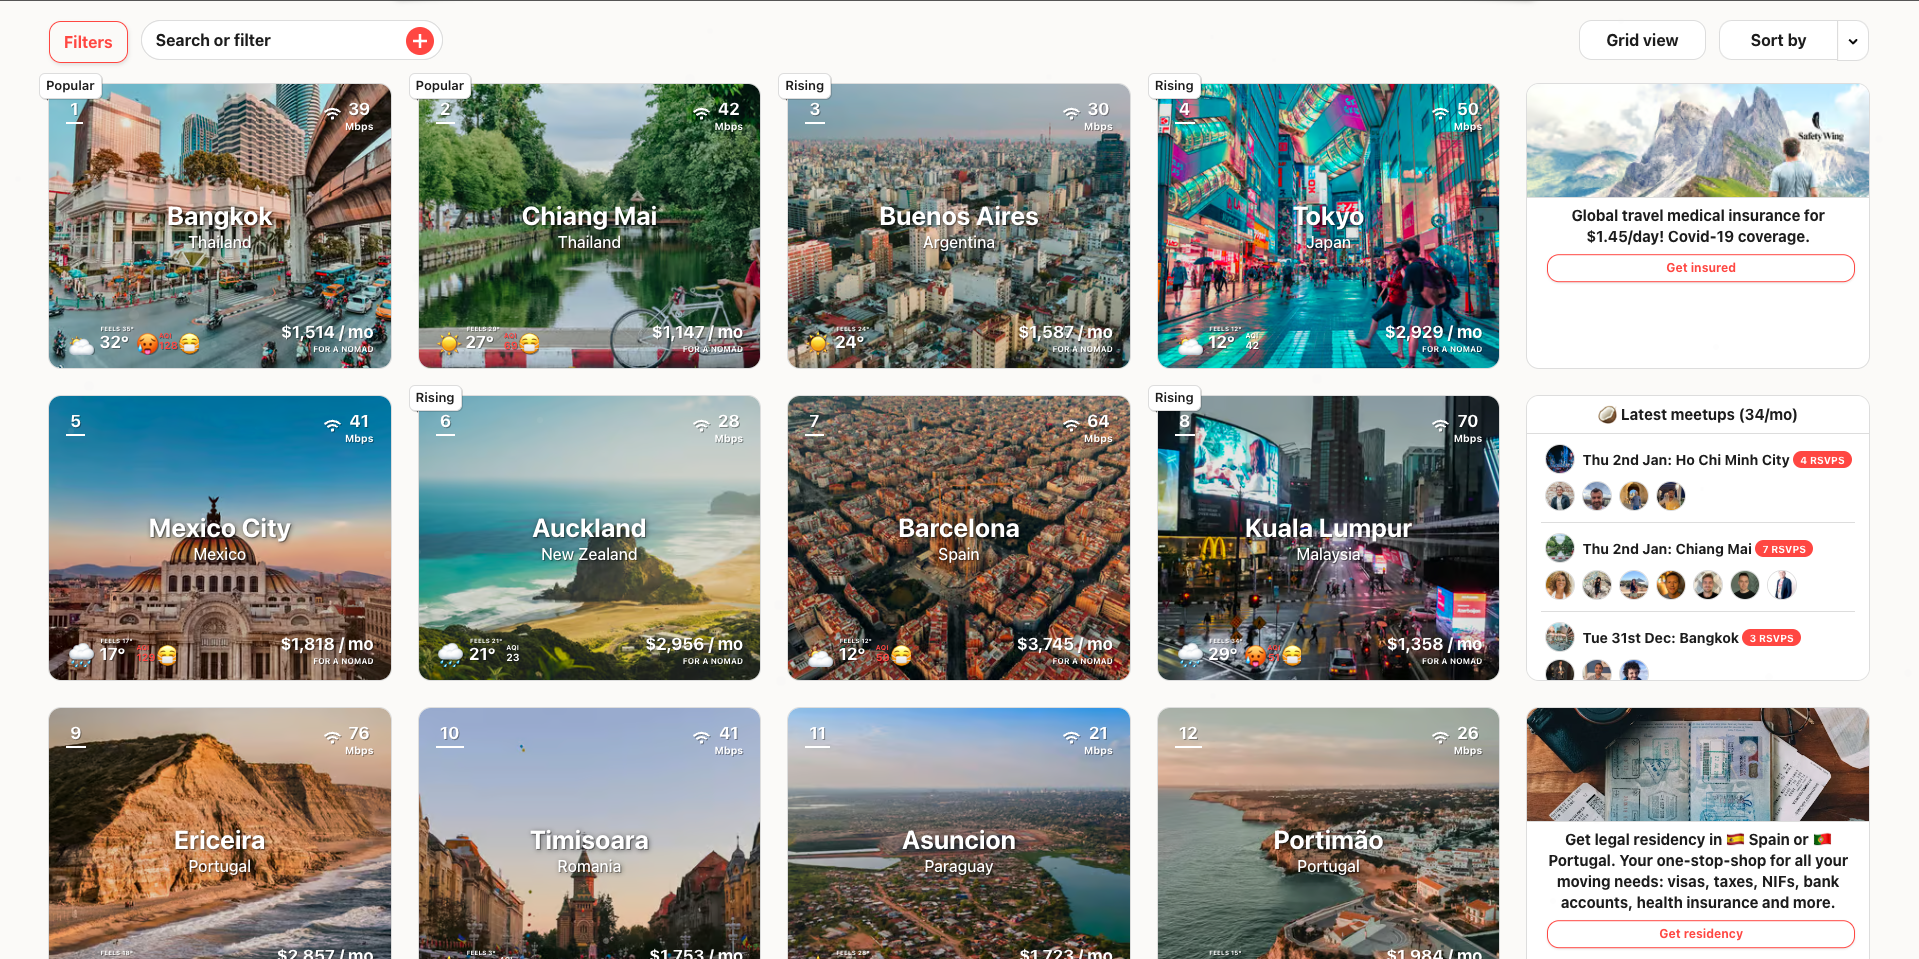Open the Filters panel
Image resolution: width=1919 pixels, height=959 pixels.
88,42
